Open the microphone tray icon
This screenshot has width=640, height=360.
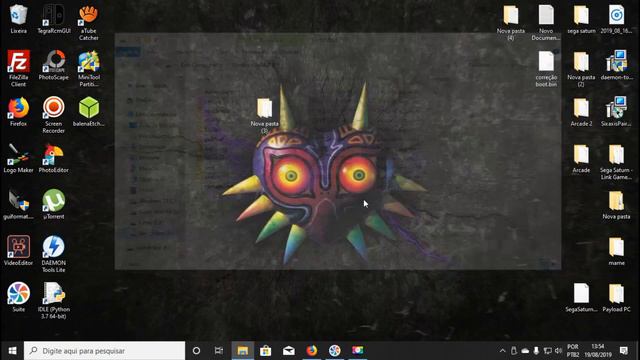[536, 351]
